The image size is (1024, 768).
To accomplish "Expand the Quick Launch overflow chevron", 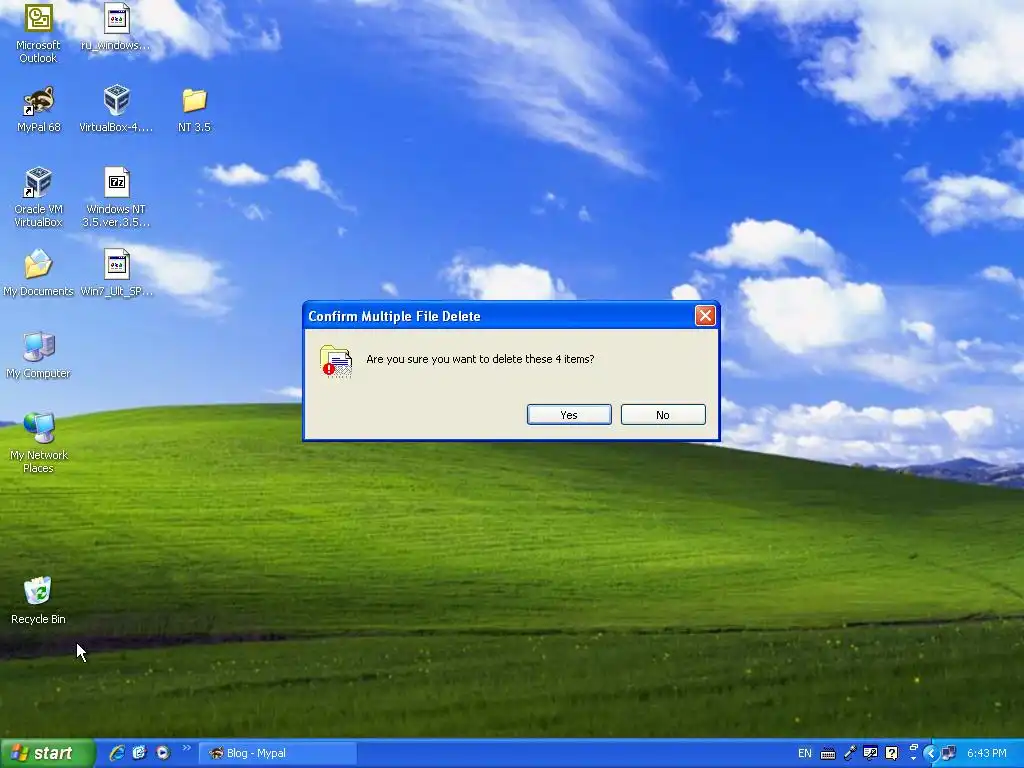I will [x=186, y=748].
